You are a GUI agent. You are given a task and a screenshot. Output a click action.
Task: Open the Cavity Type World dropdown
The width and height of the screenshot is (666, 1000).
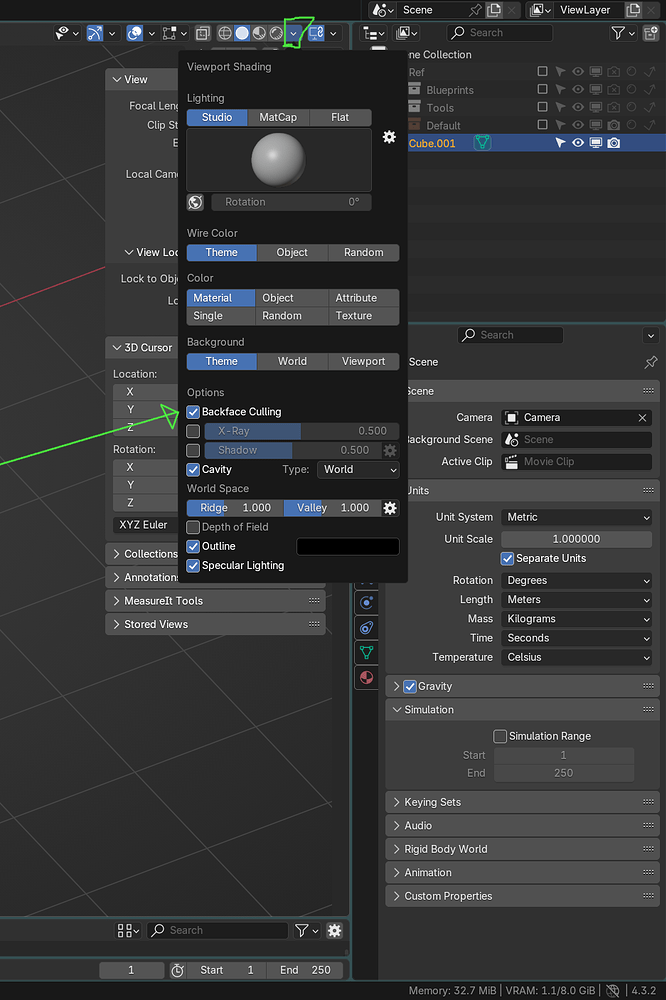358,469
